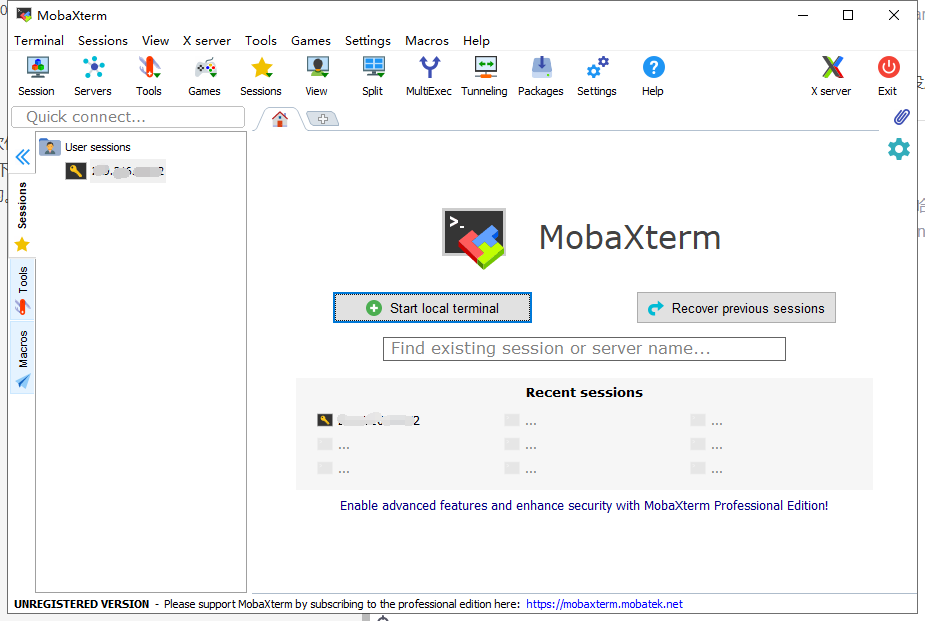Image resolution: width=925 pixels, height=621 pixels.
Task: Open the first recent session entry
Action: pyautogui.click(x=369, y=420)
